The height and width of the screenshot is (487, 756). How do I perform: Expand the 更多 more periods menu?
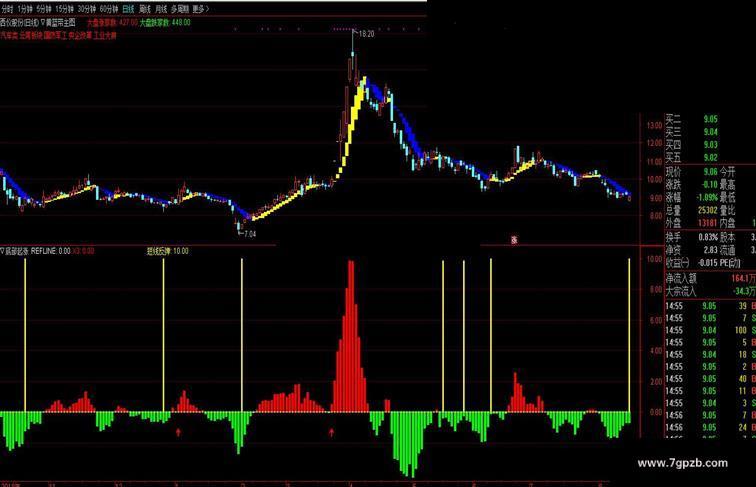[x=201, y=9]
